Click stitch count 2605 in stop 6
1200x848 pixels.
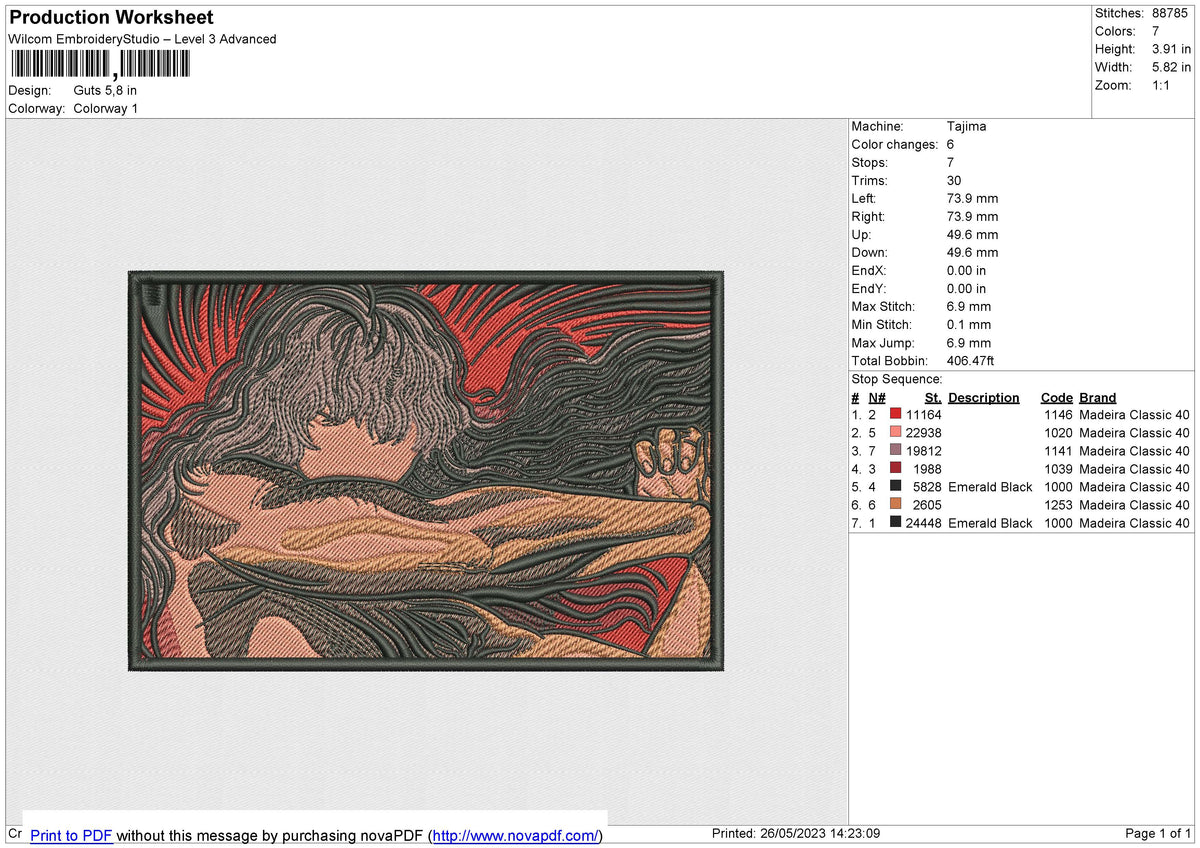point(927,504)
